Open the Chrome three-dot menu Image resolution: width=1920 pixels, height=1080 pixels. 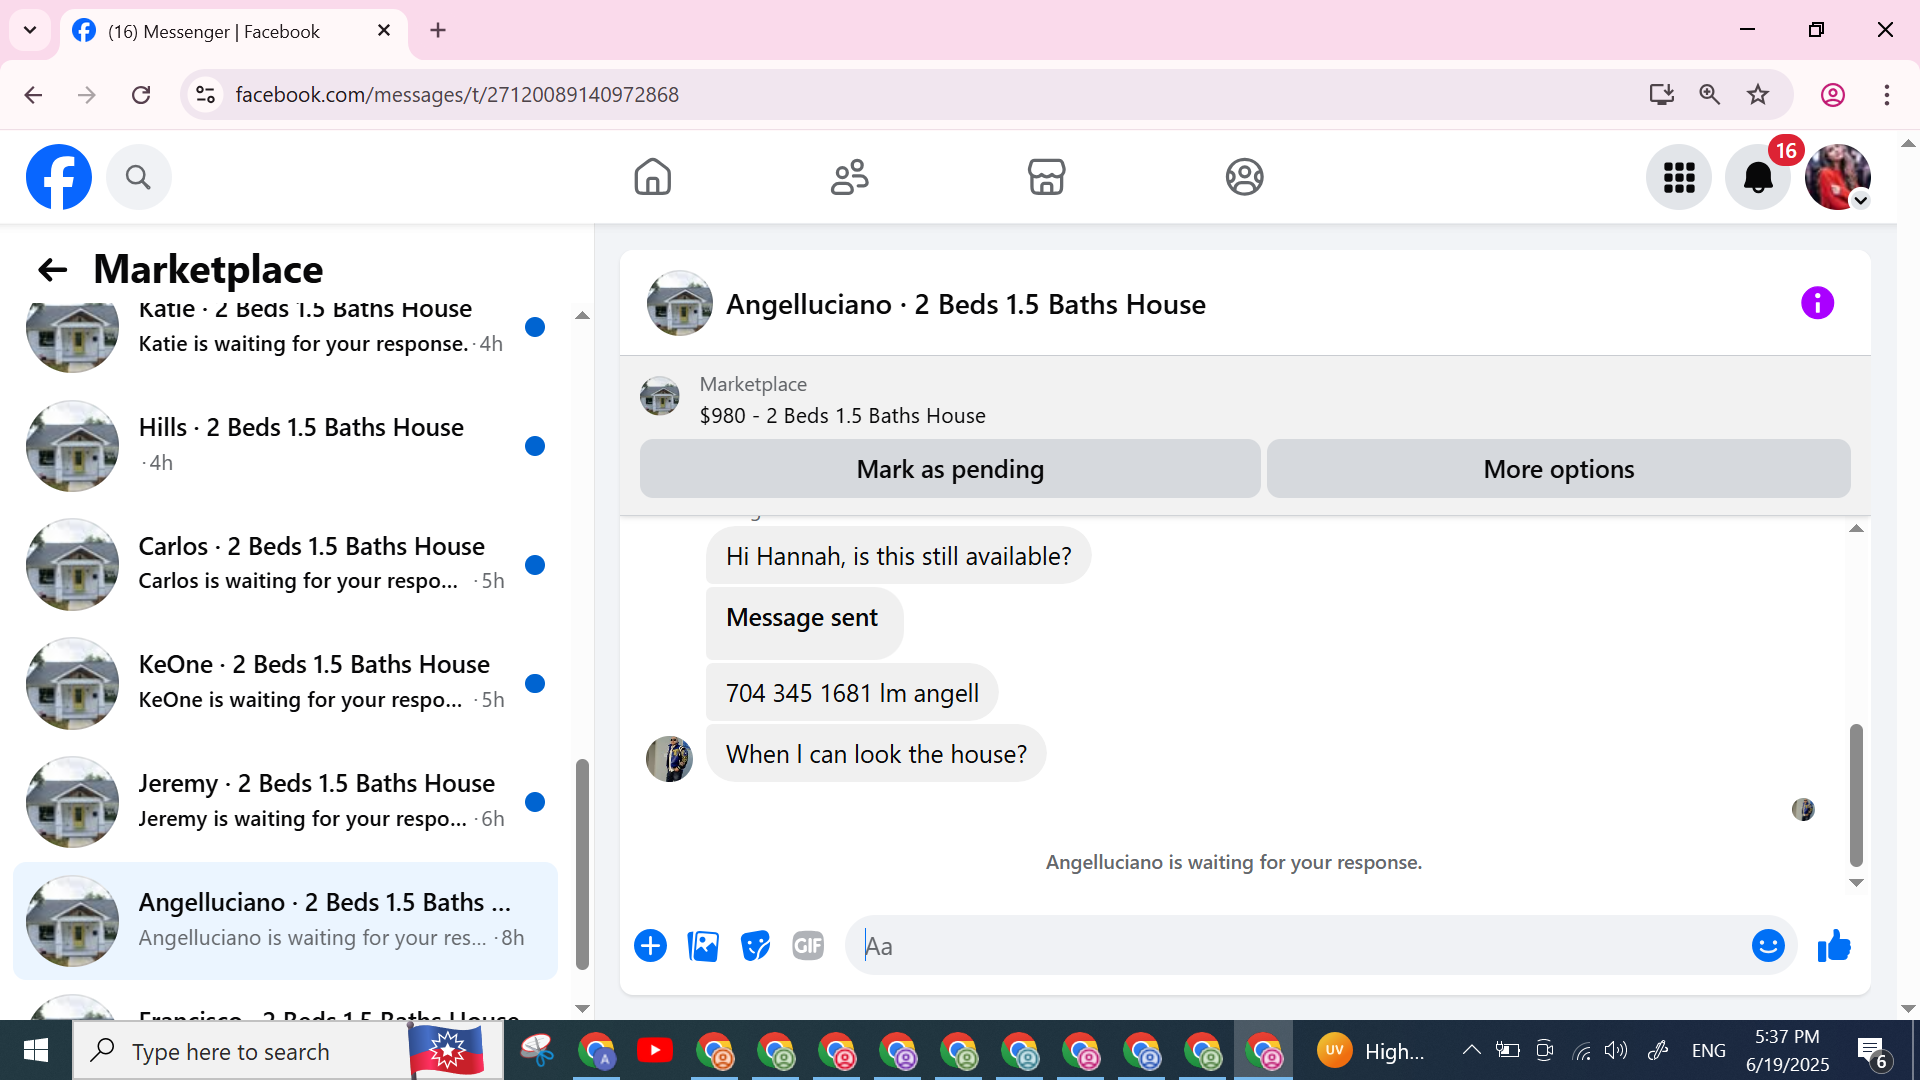pyautogui.click(x=1886, y=94)
